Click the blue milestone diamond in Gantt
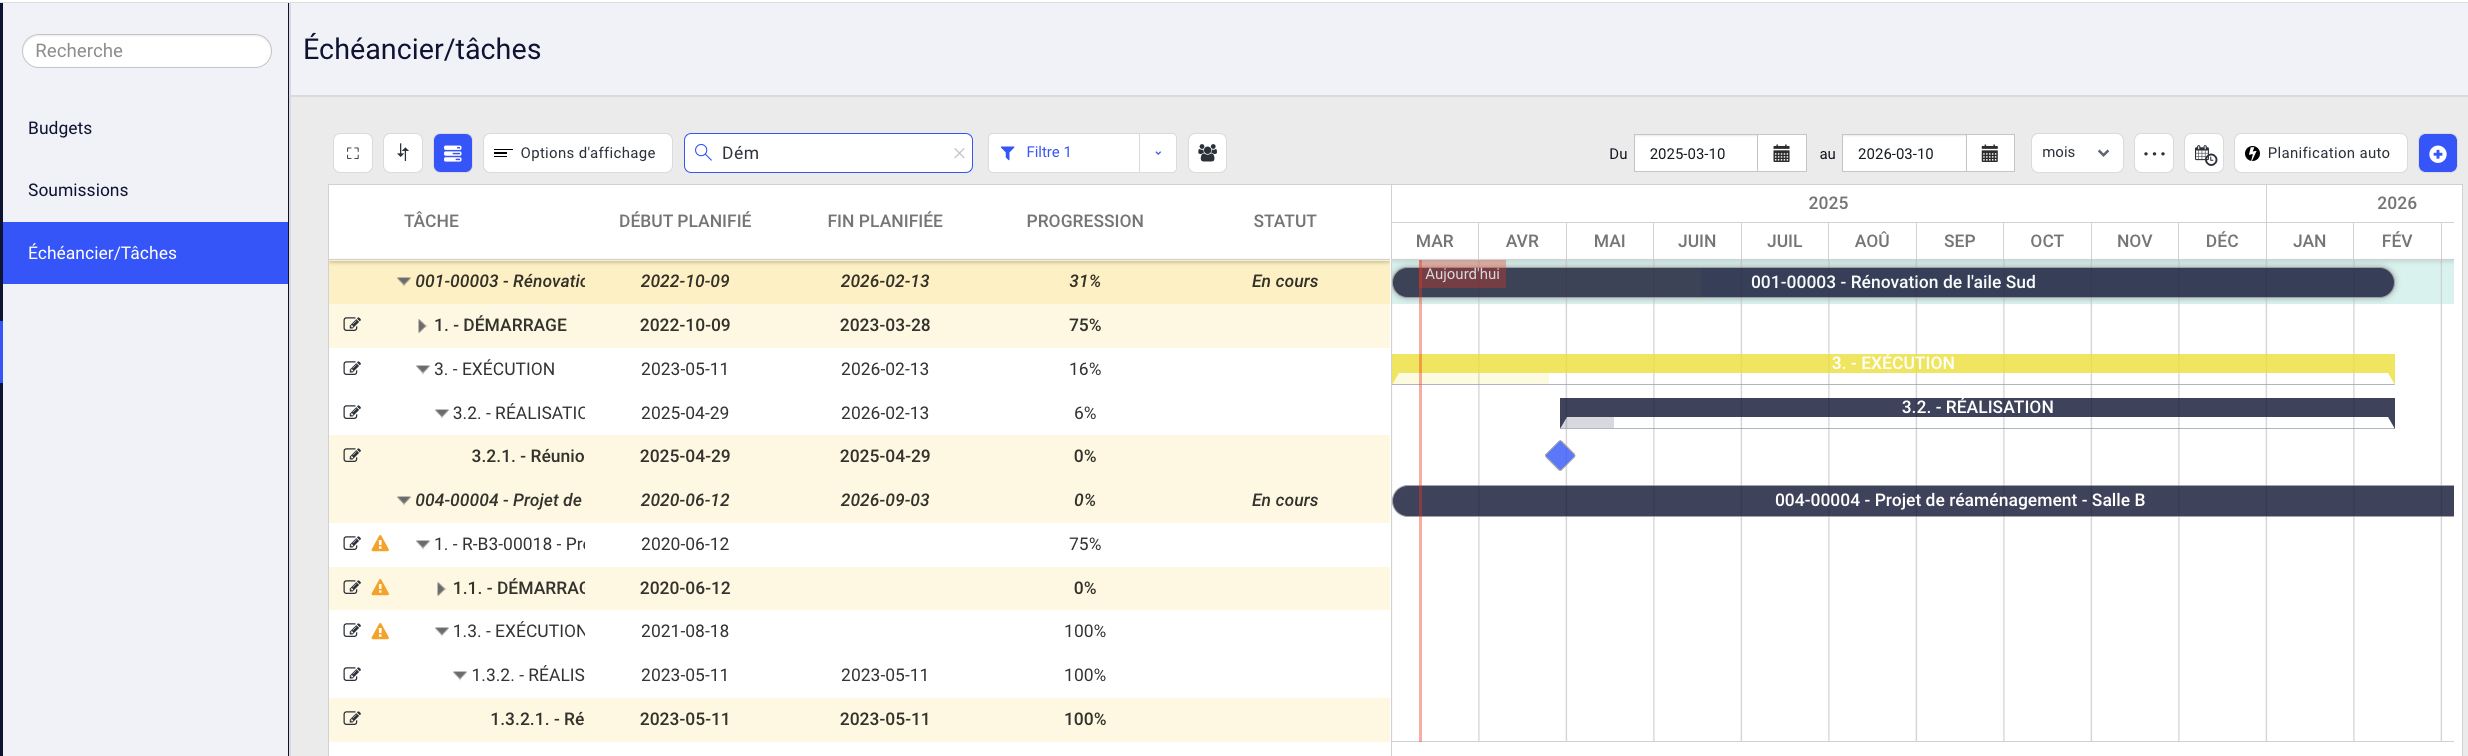This screenshot has height=756, width=2468. [x=1559, y=456]
